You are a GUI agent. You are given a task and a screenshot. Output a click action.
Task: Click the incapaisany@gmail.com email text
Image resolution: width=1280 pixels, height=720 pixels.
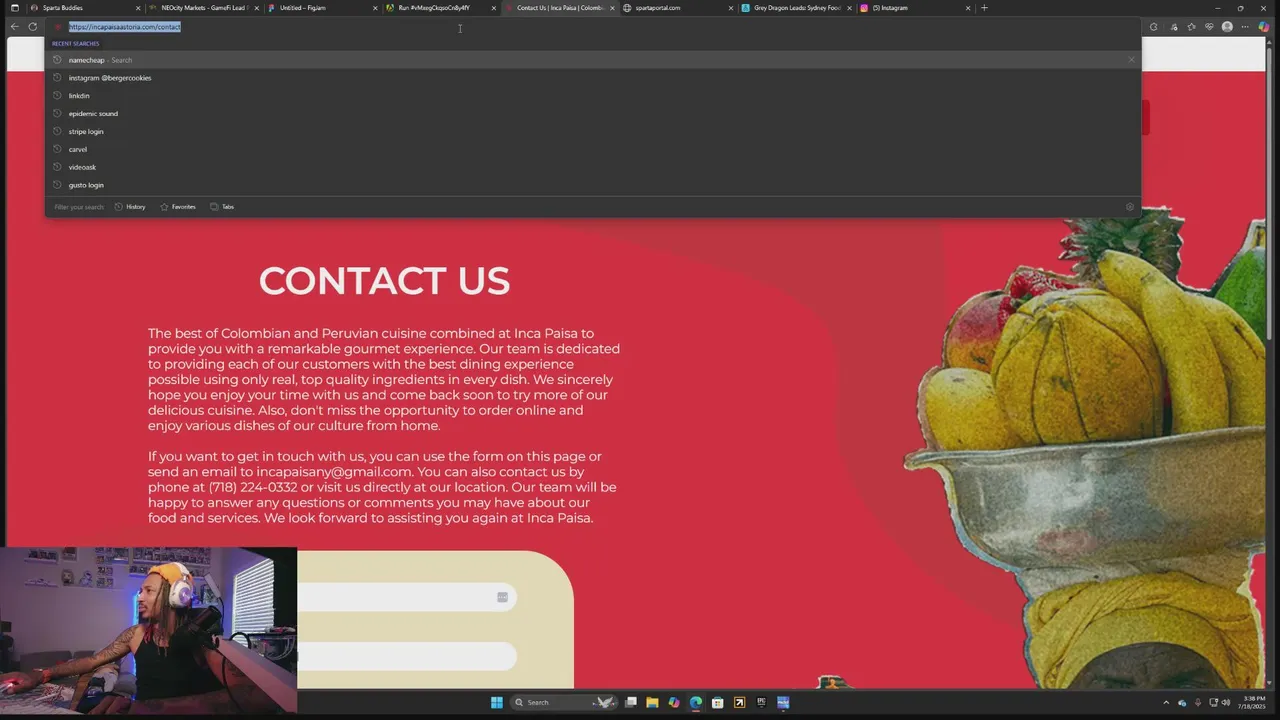(334, 472)
